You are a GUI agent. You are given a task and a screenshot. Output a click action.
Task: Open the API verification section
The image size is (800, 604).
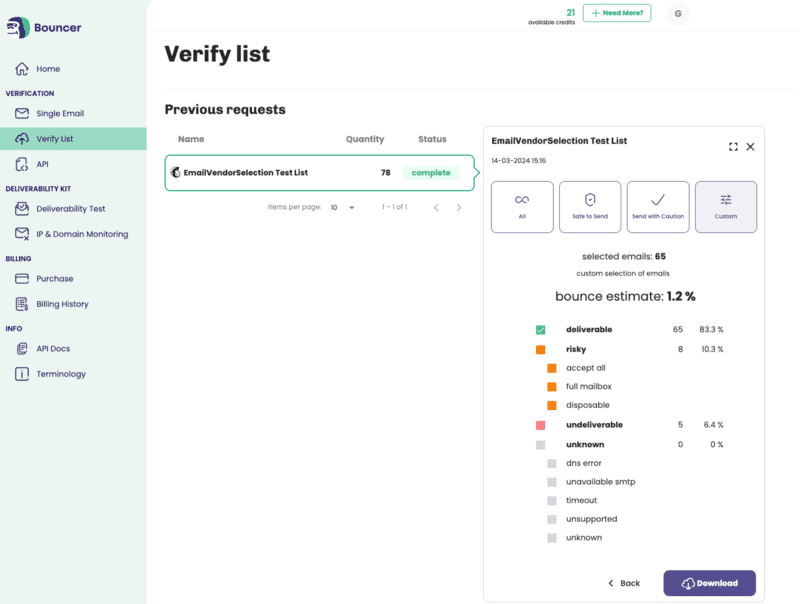[42, 164]
